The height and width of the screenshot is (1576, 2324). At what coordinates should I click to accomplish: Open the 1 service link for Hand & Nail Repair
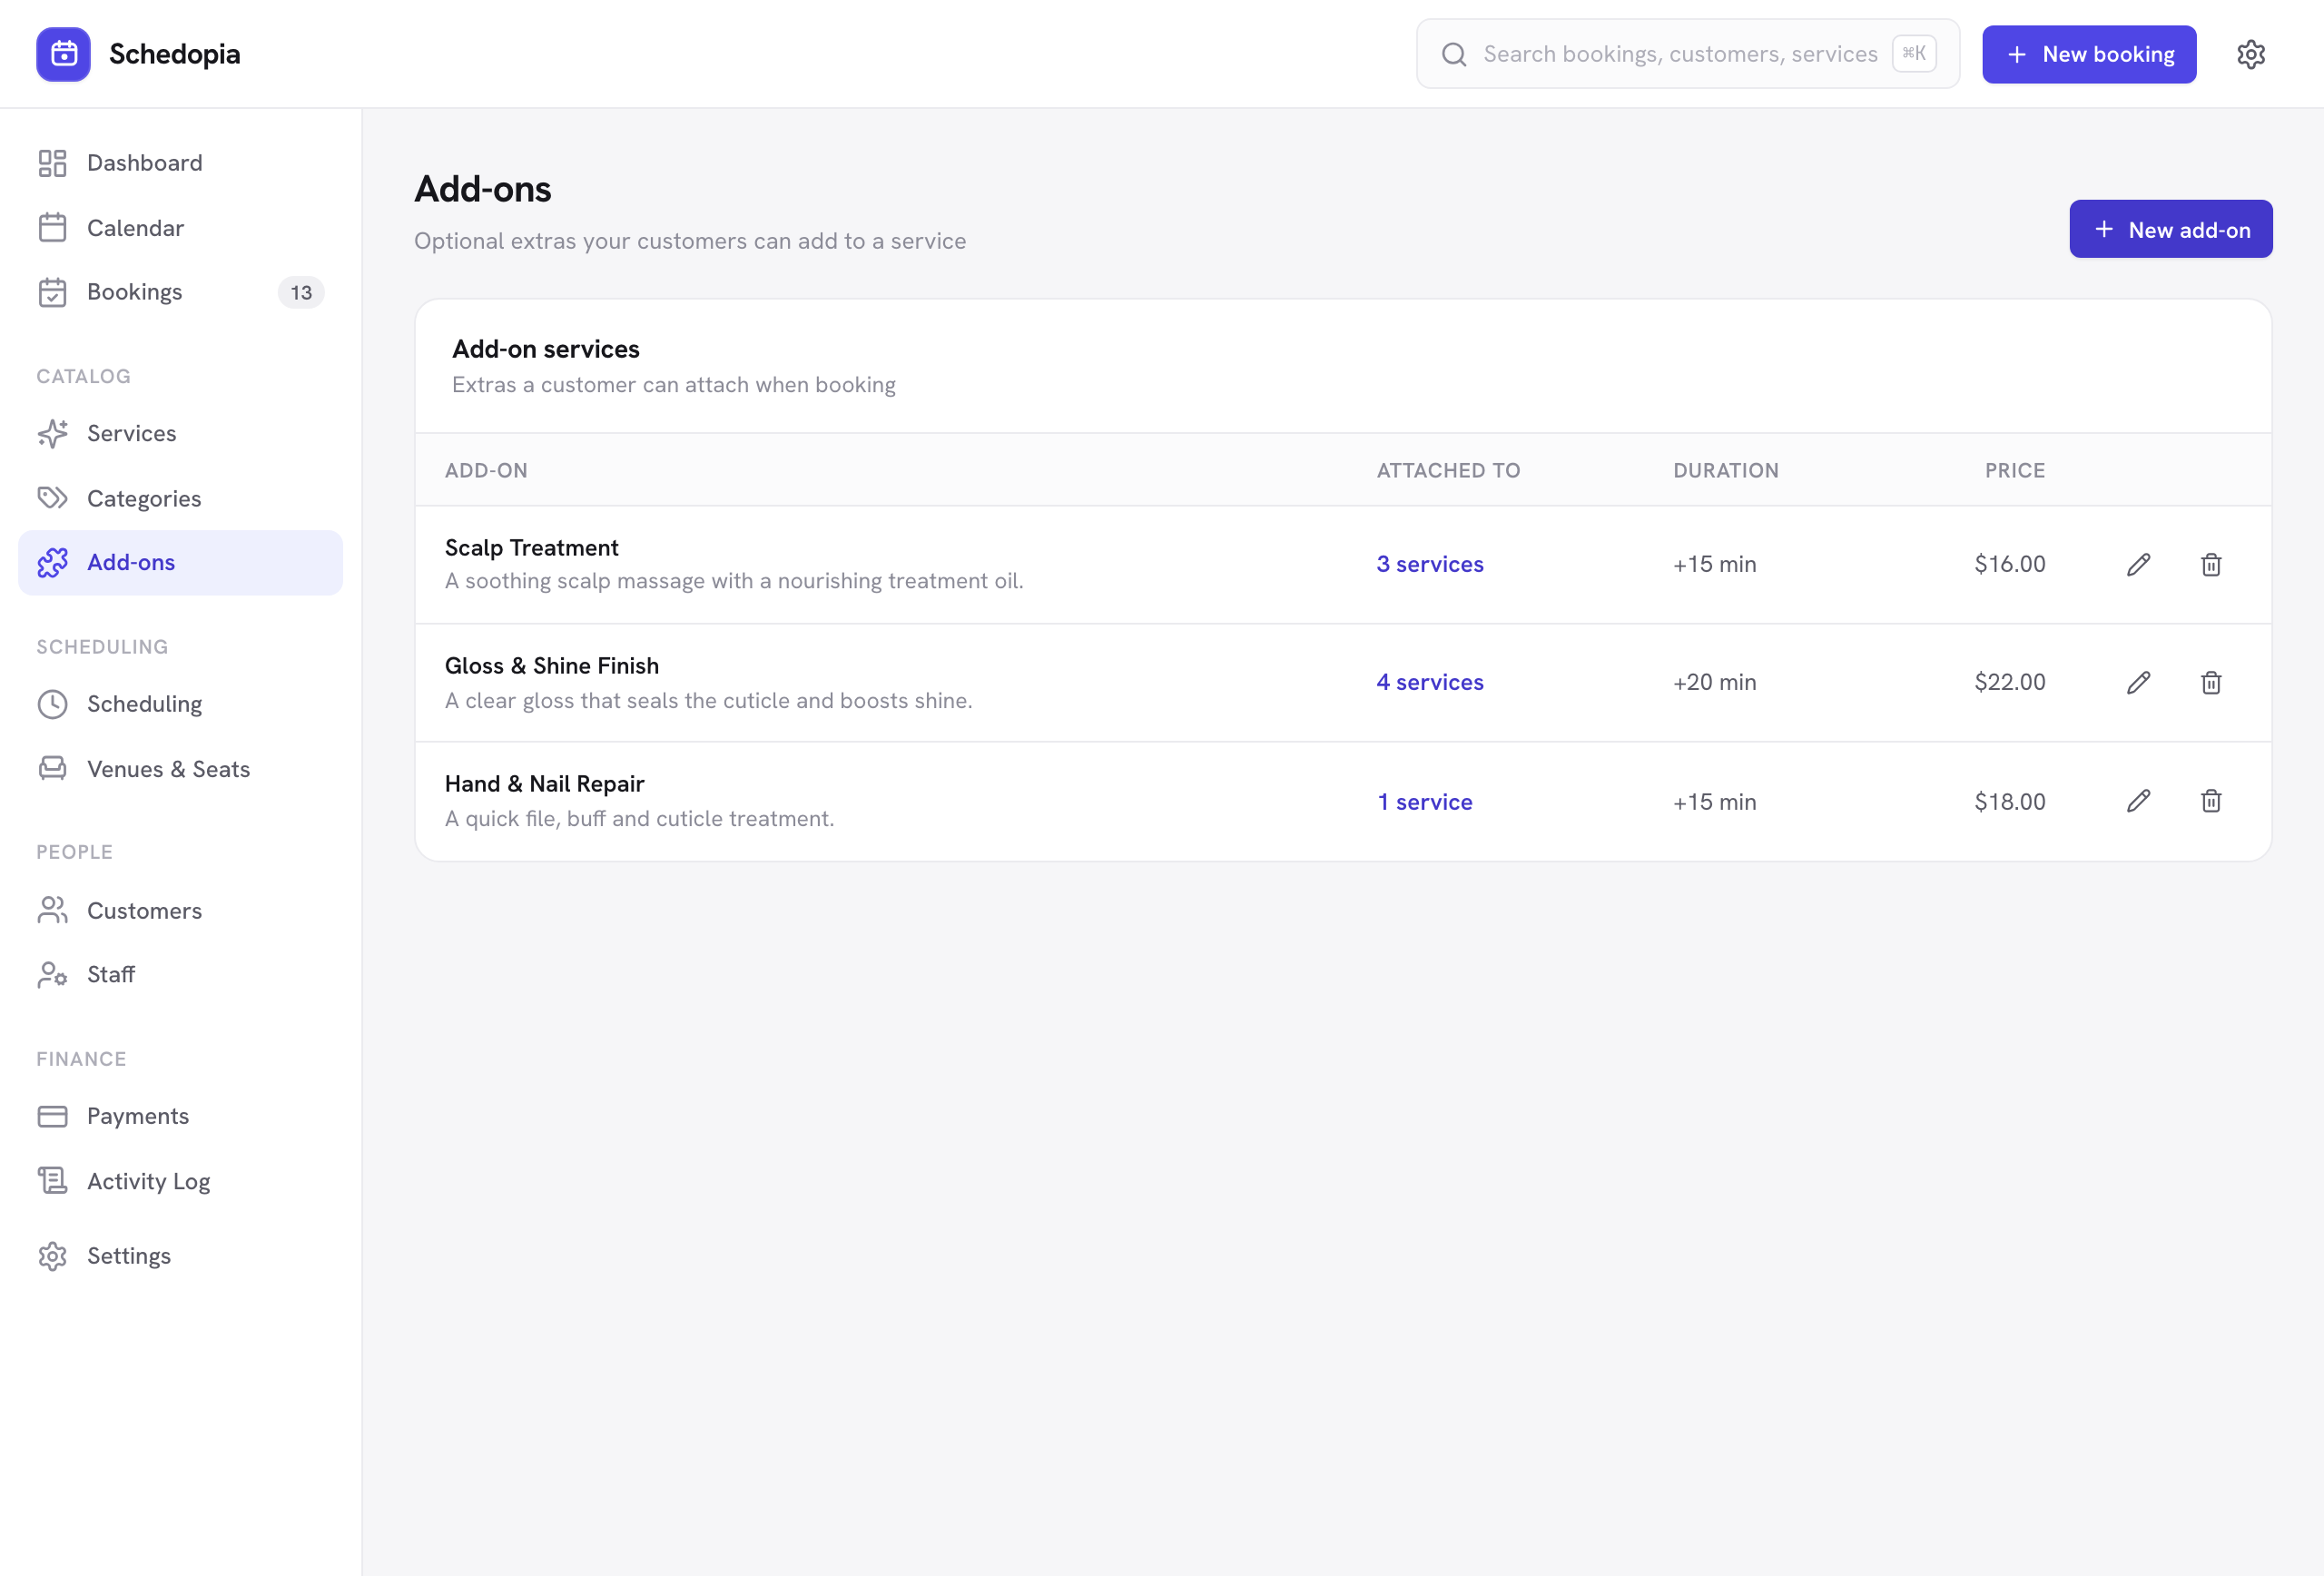coord(1424,801)
